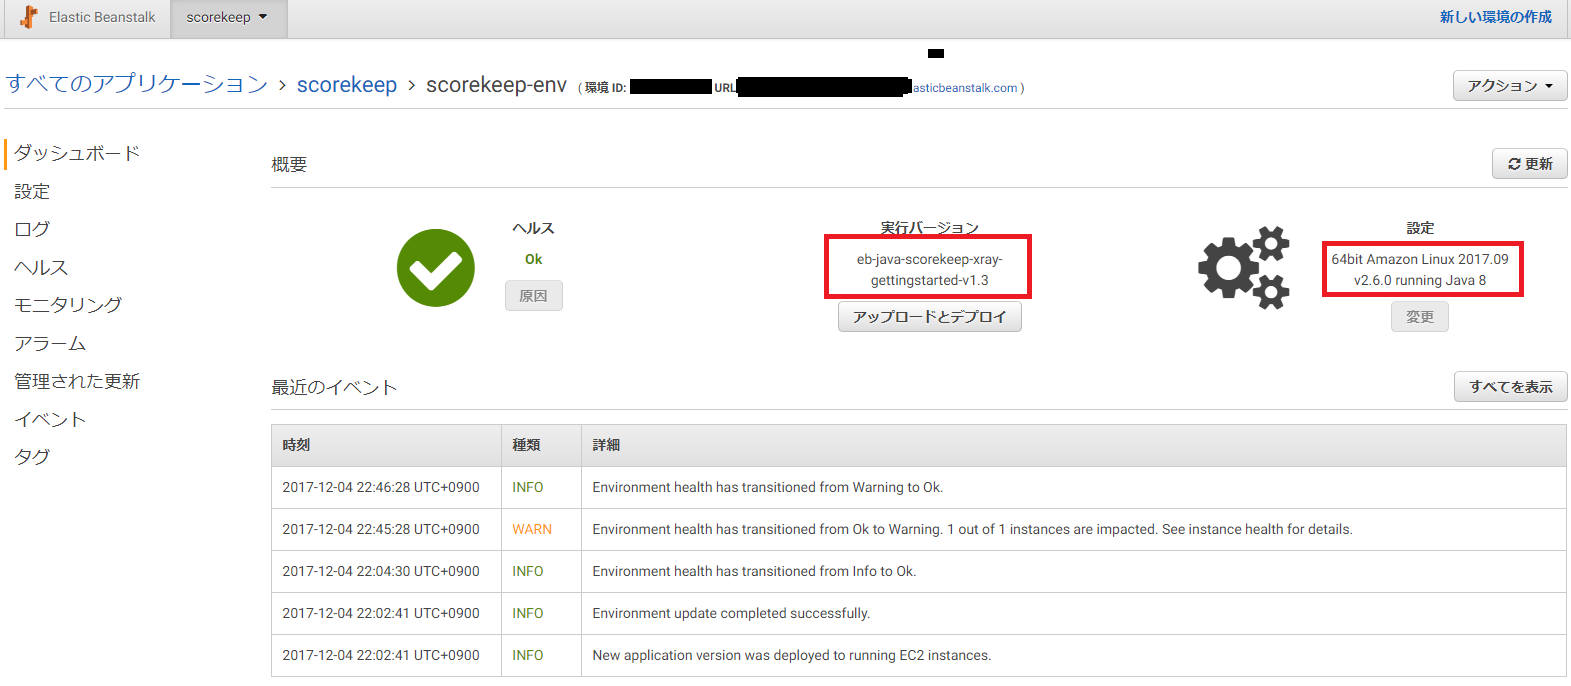Click timestamp 2017-12-04 22:04:30 UTC+0900
This screenshot has height=686, width=1571.
point(381,571)
